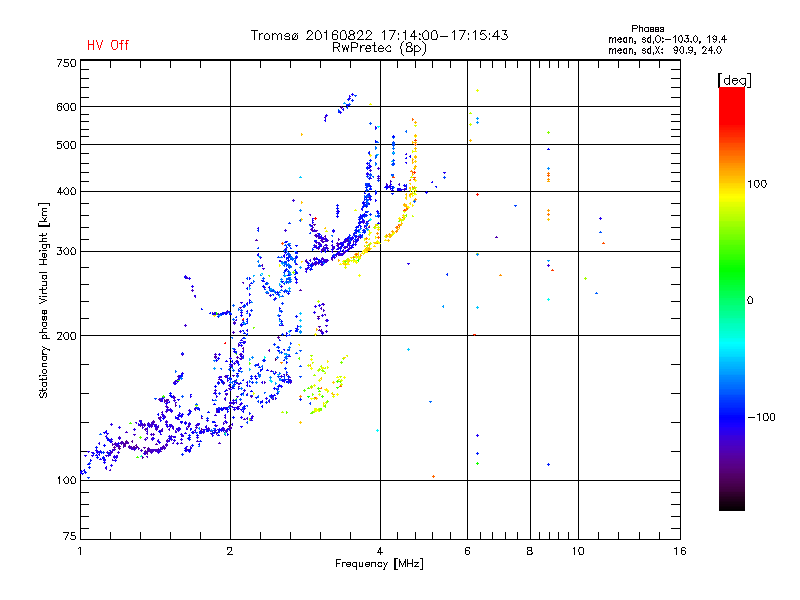Click the x-axis tick label '1'
Screen dimensions: 800x600
point(80,551)
